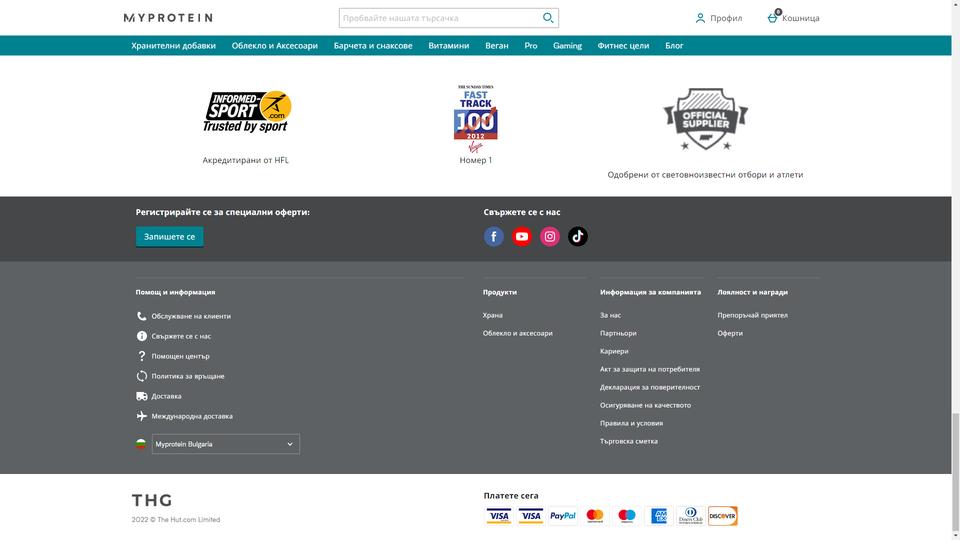Open the TikTok social icon

578,236
